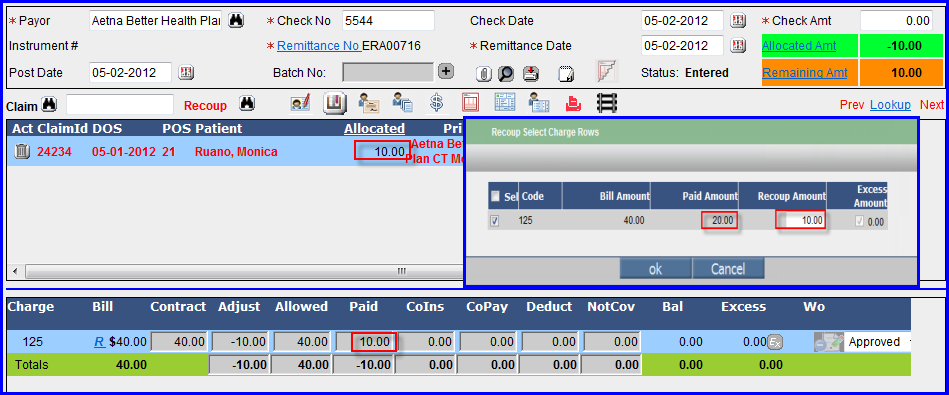Click the plus icon beside Batch No
This screenshot has height=395, width=949.
445,71
